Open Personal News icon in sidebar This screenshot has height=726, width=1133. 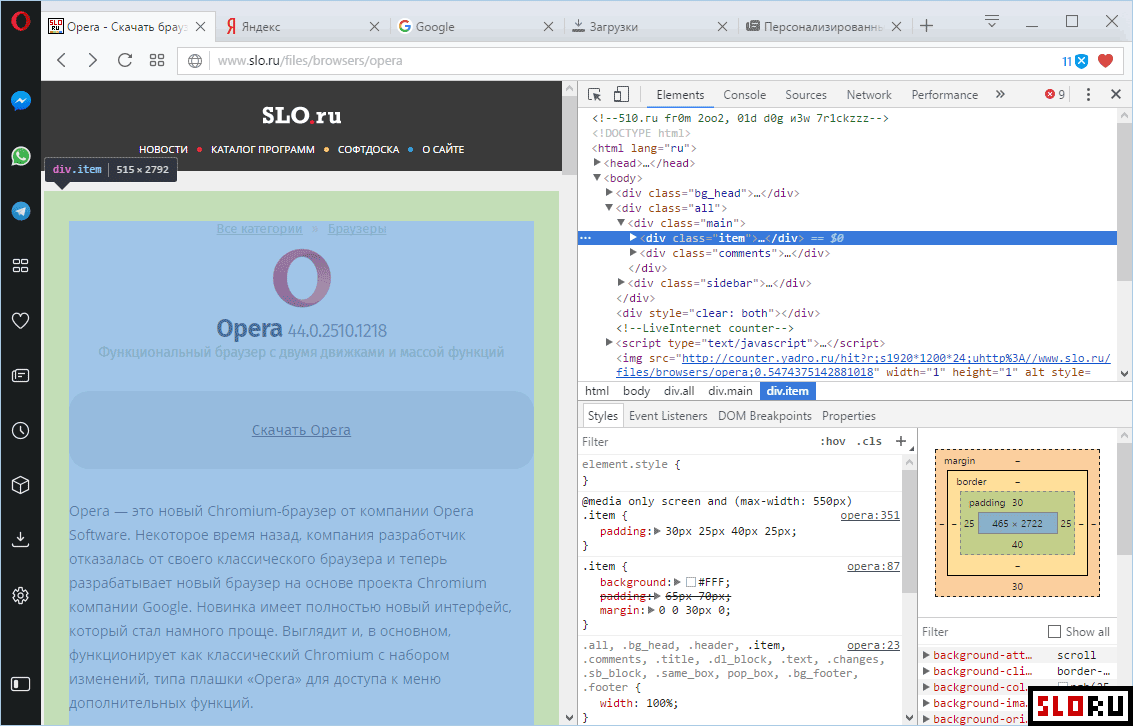click(x=20, y=376)
